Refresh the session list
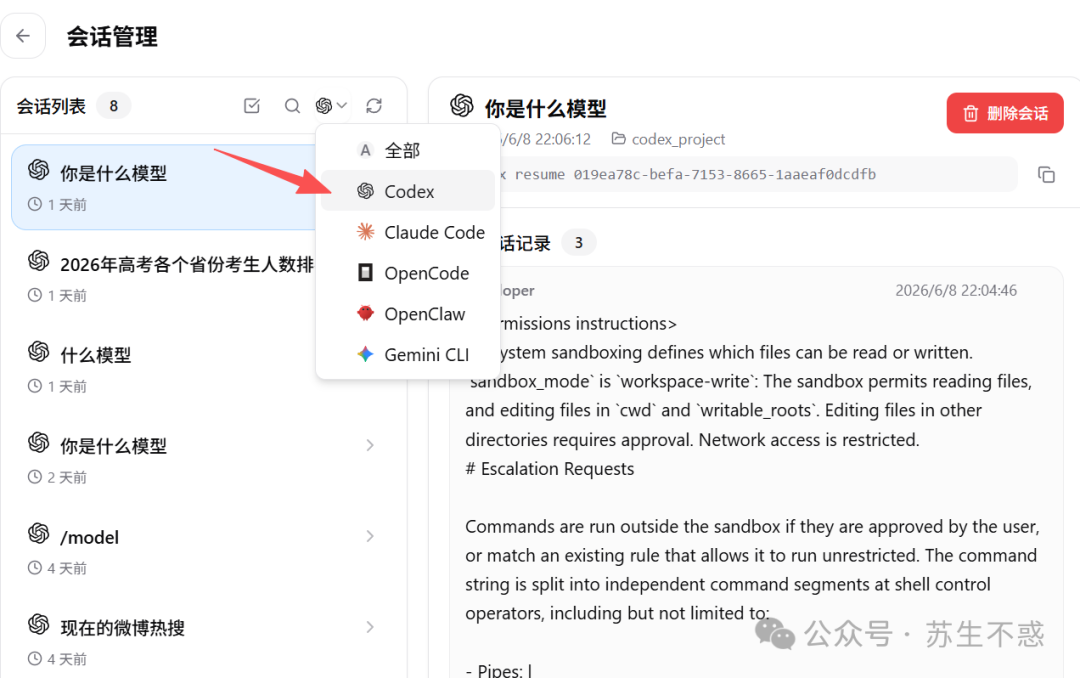Screen dimensions: 1080x678 (x=374, y=105)
